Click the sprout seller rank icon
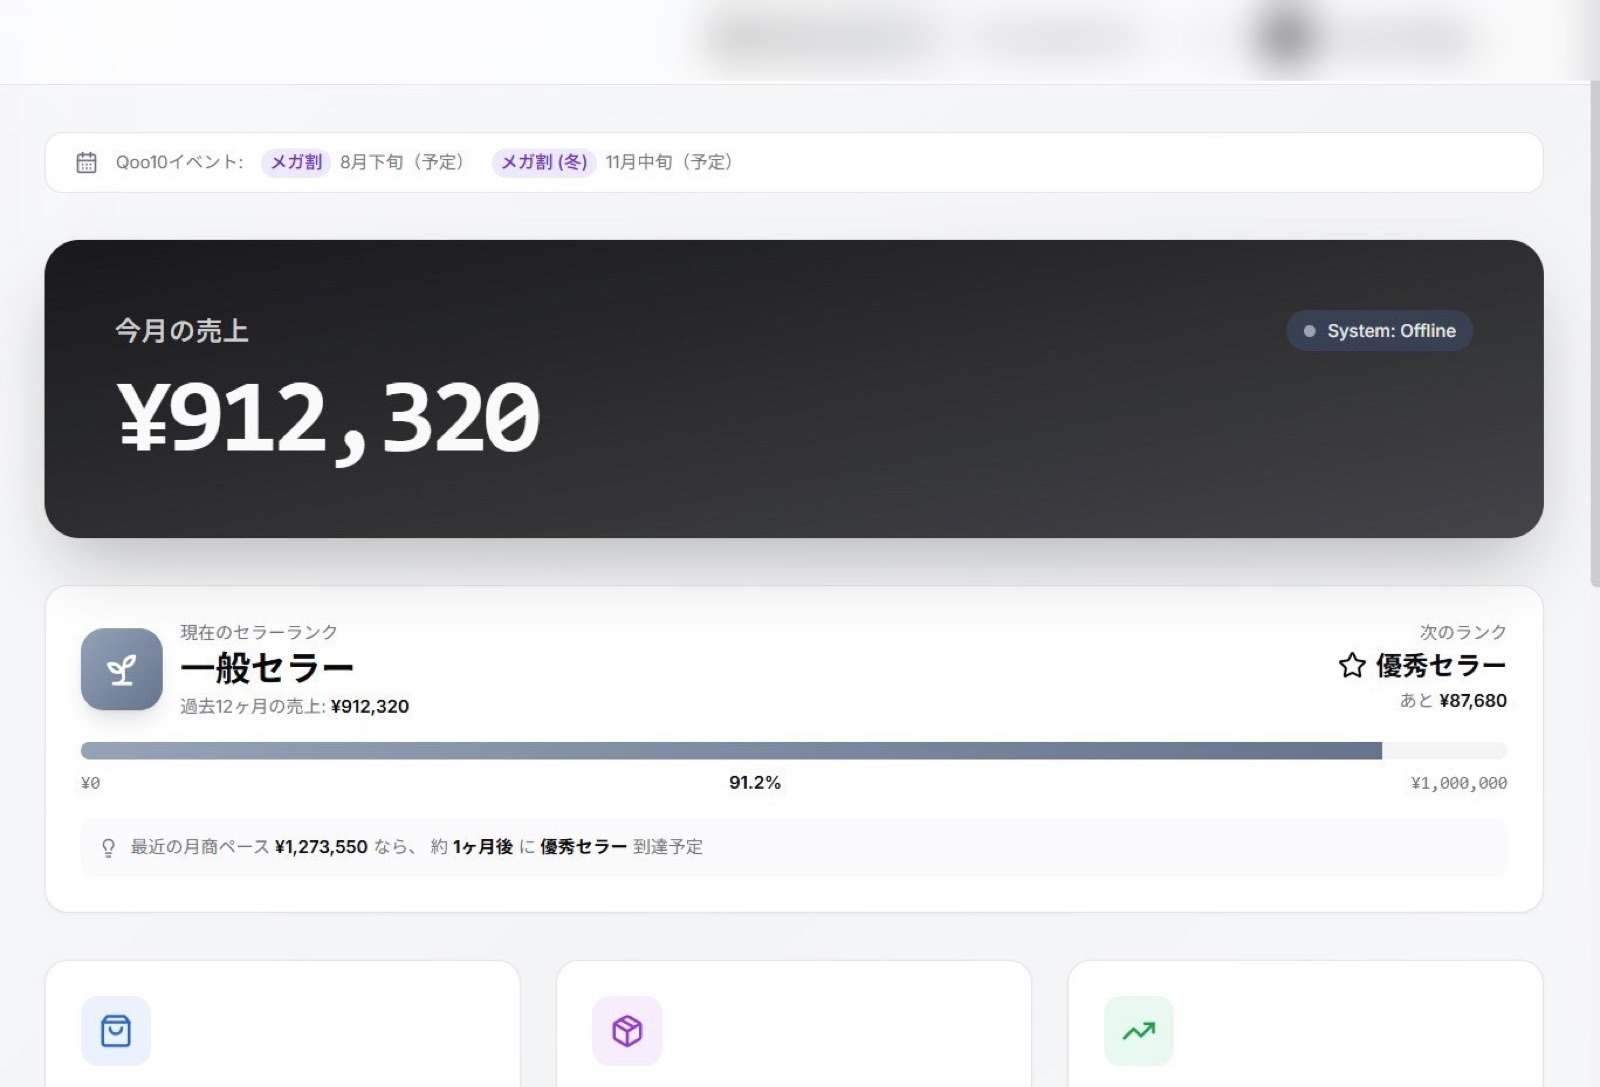1600x1087 pixels. coord(122,669)
